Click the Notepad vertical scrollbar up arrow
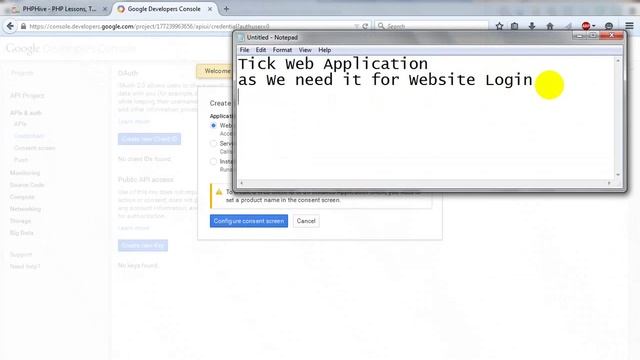Screen dimensions: 640x360 pyautogui.click(x=618, y=60)
